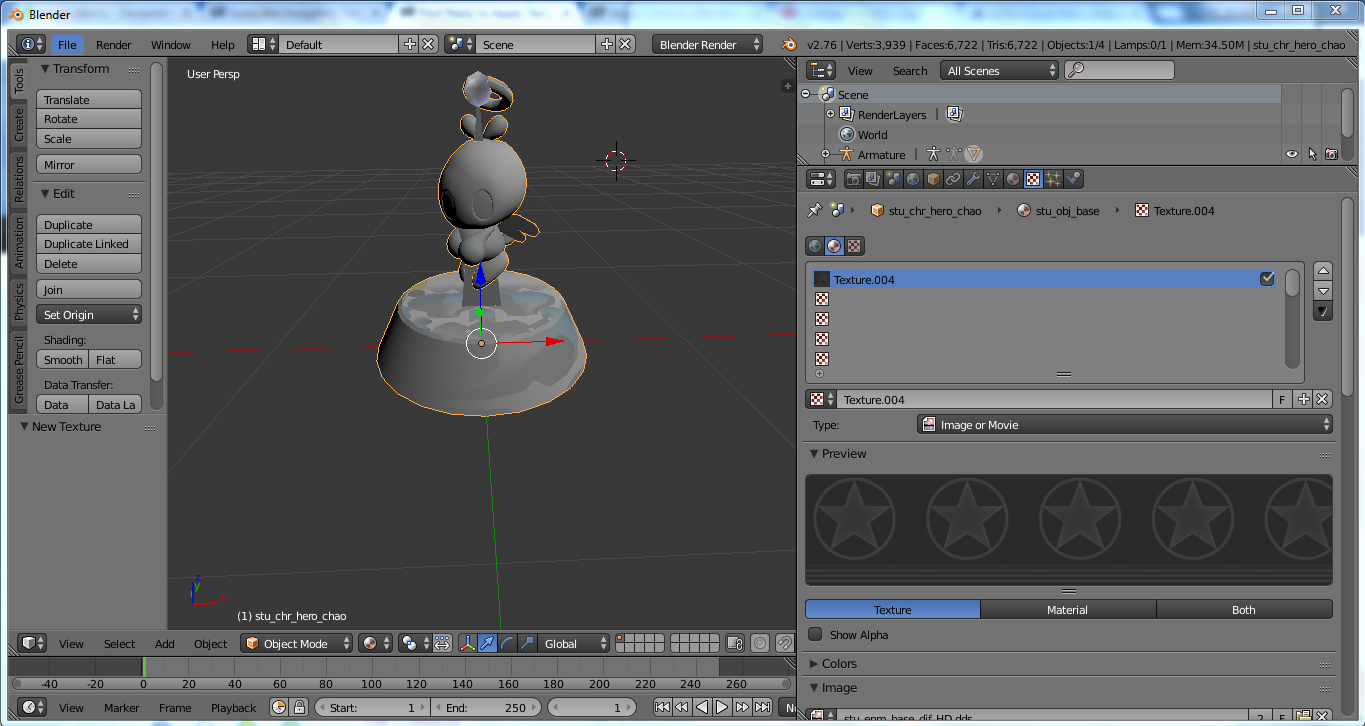This screenshot has width=1365, height=726.
Task: Open the Modifiers wrench tab
Action: pos(973,179)
